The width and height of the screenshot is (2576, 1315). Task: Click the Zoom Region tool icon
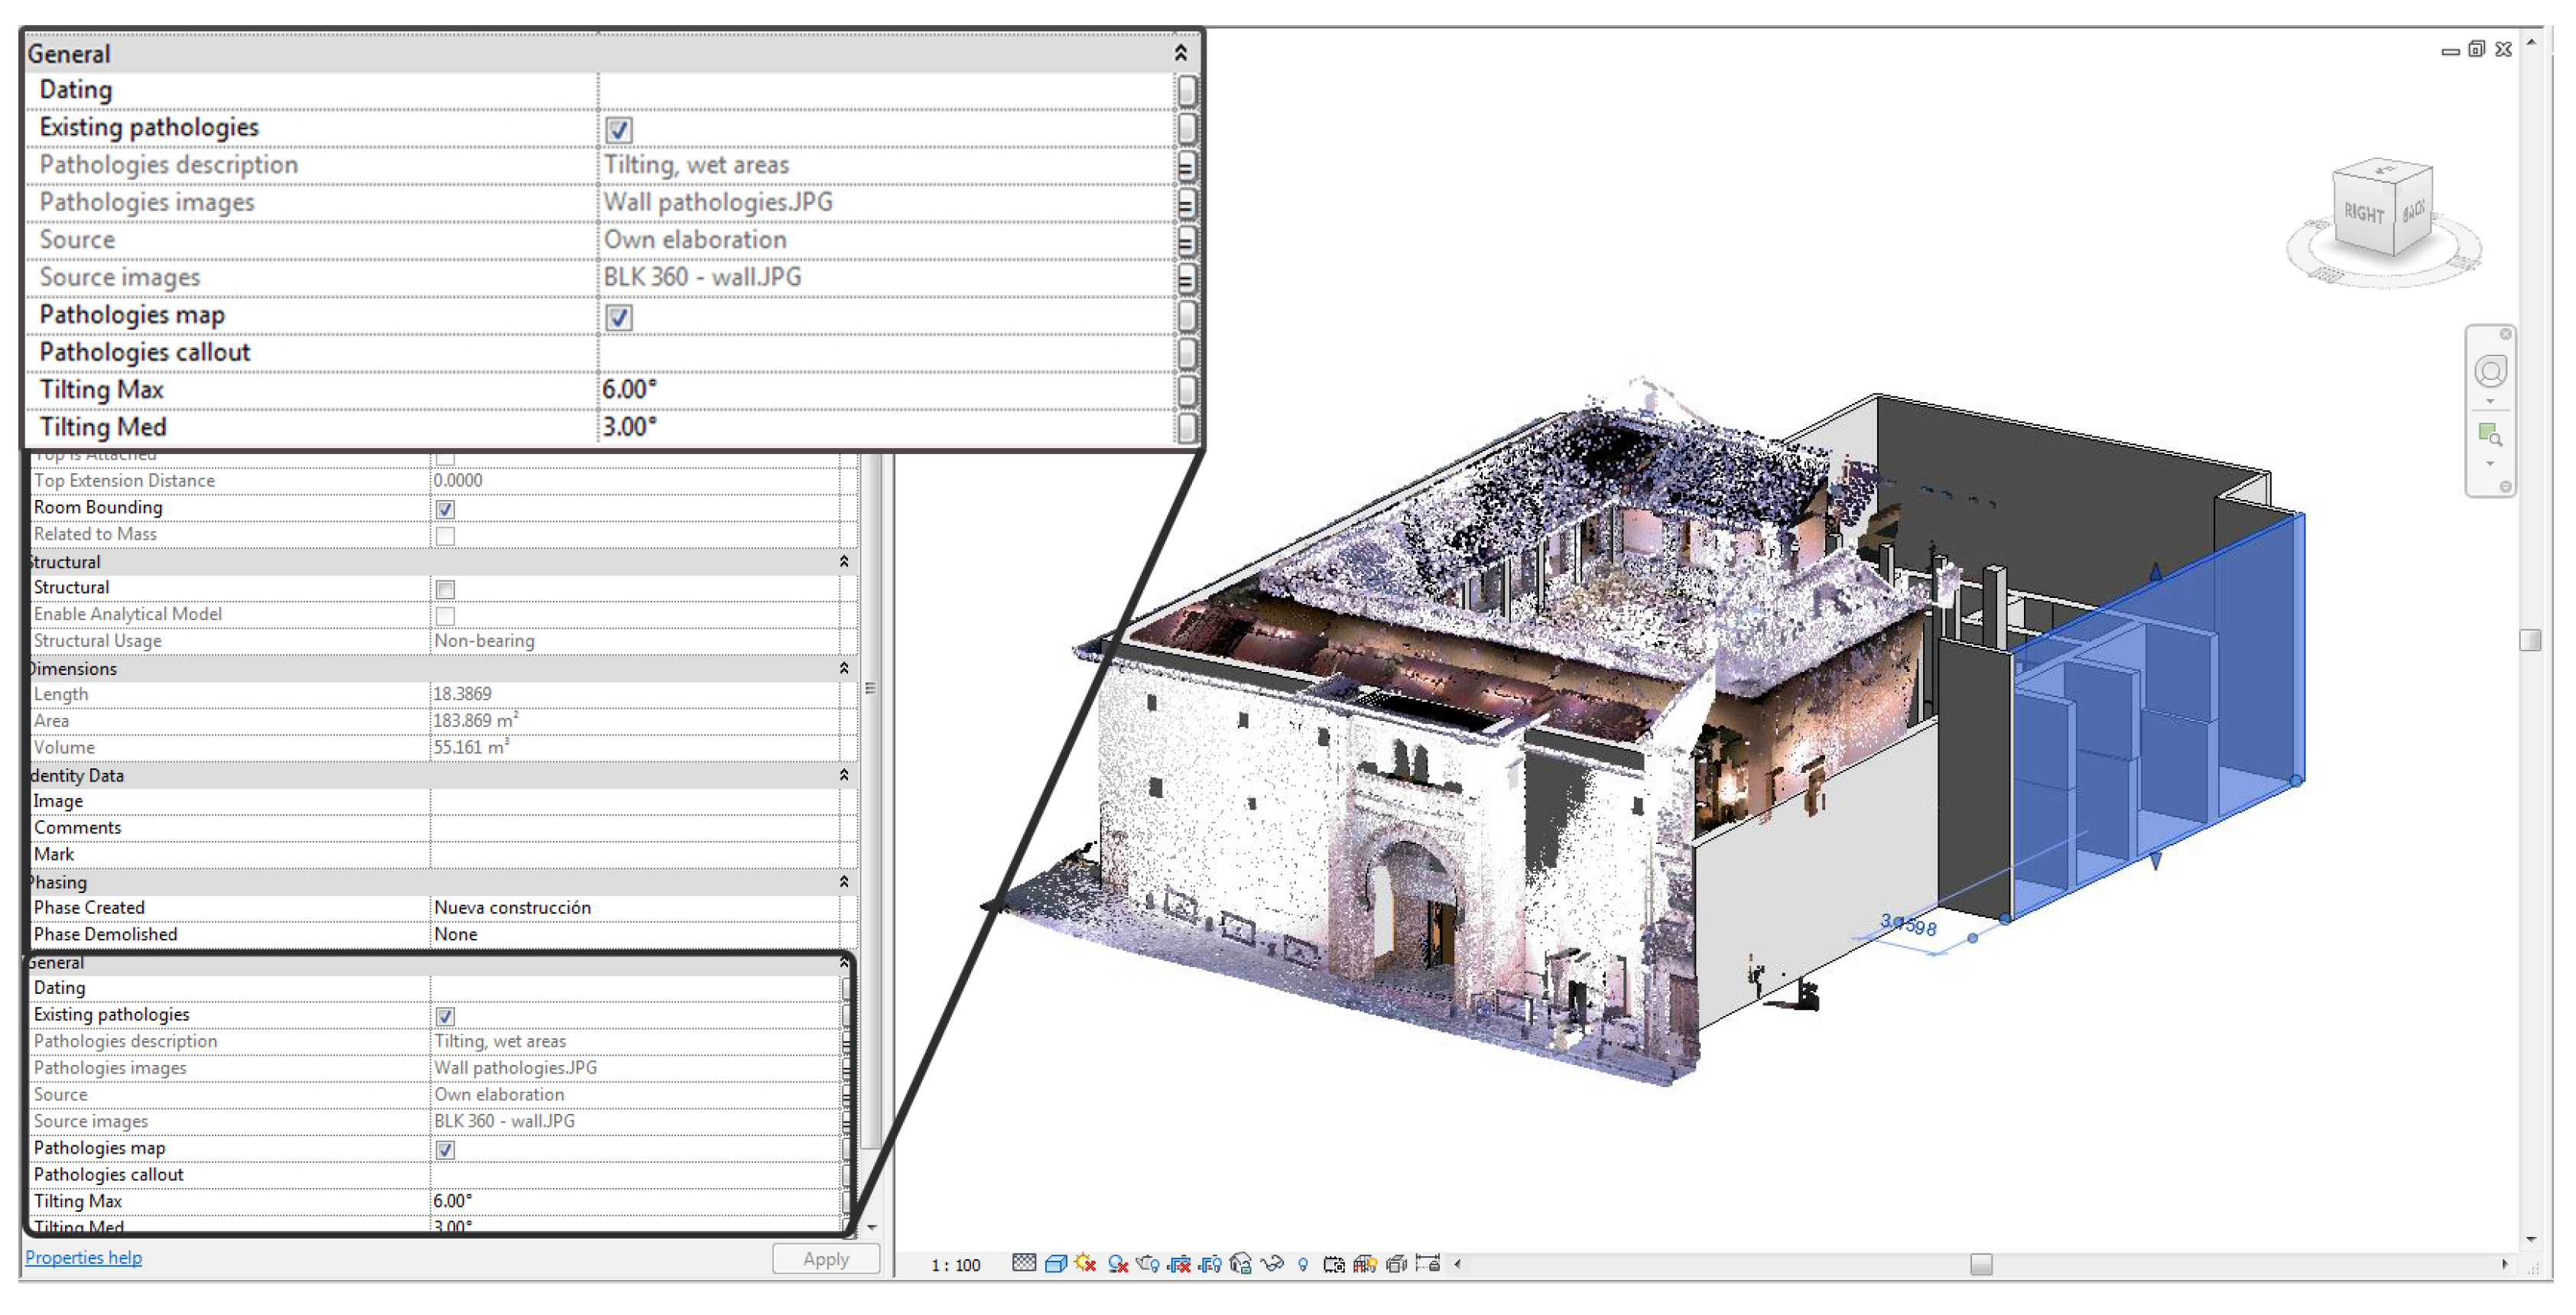[x=2490, y=434]
